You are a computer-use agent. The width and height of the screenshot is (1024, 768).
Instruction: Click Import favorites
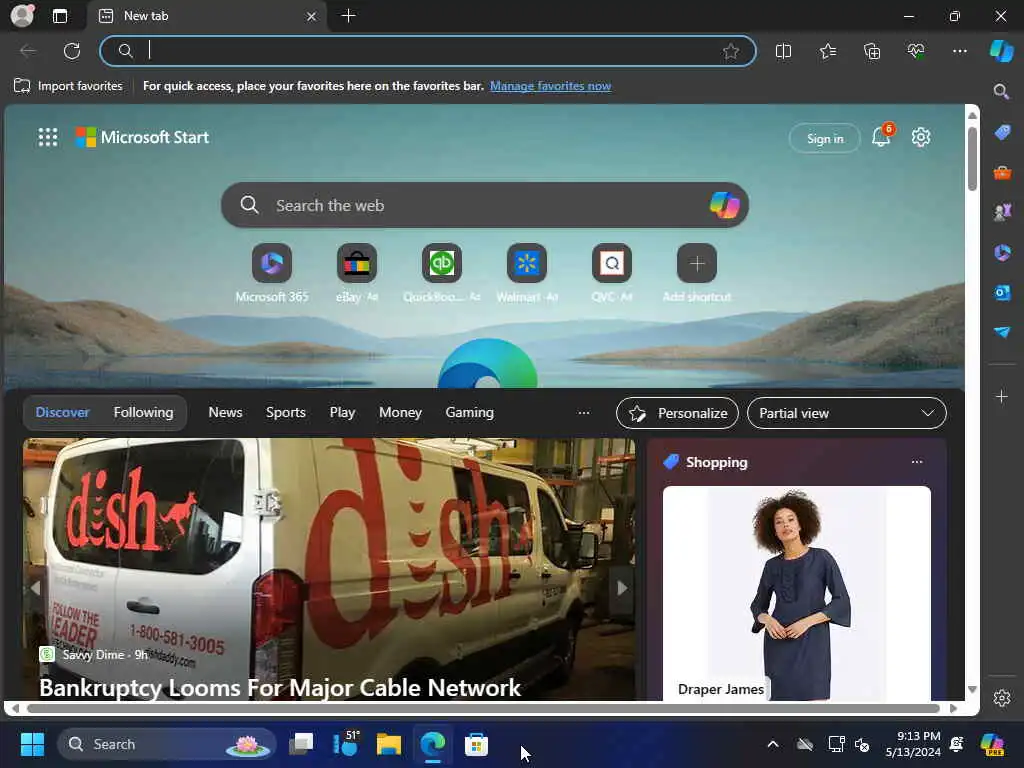(x=68, y=86)
